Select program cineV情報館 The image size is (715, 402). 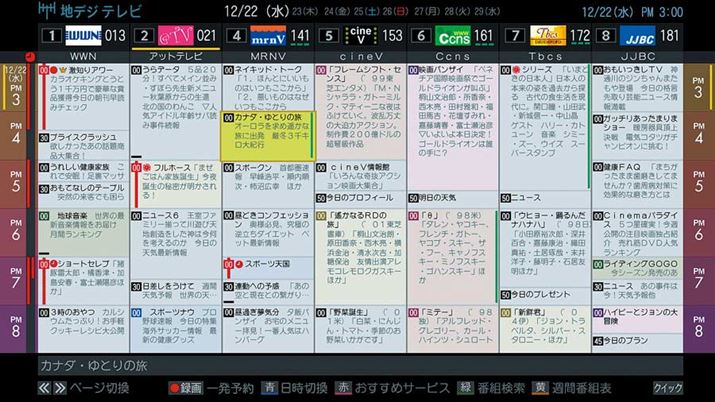pos(360,176)
